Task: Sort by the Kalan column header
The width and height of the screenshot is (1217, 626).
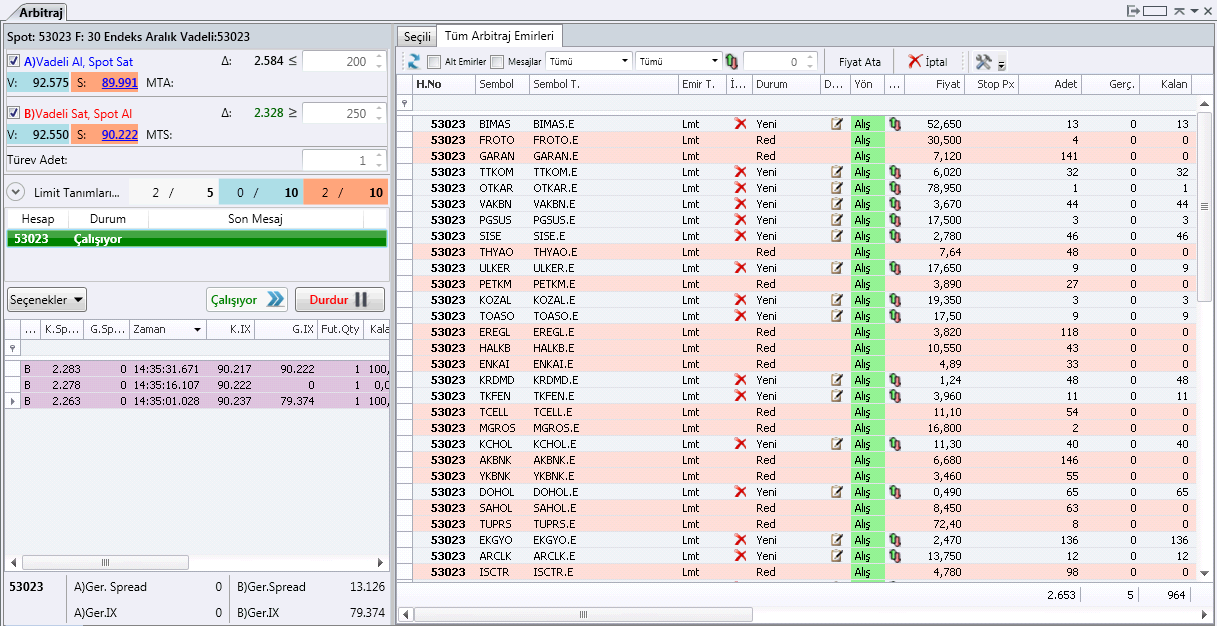Action: point(1166,84)
